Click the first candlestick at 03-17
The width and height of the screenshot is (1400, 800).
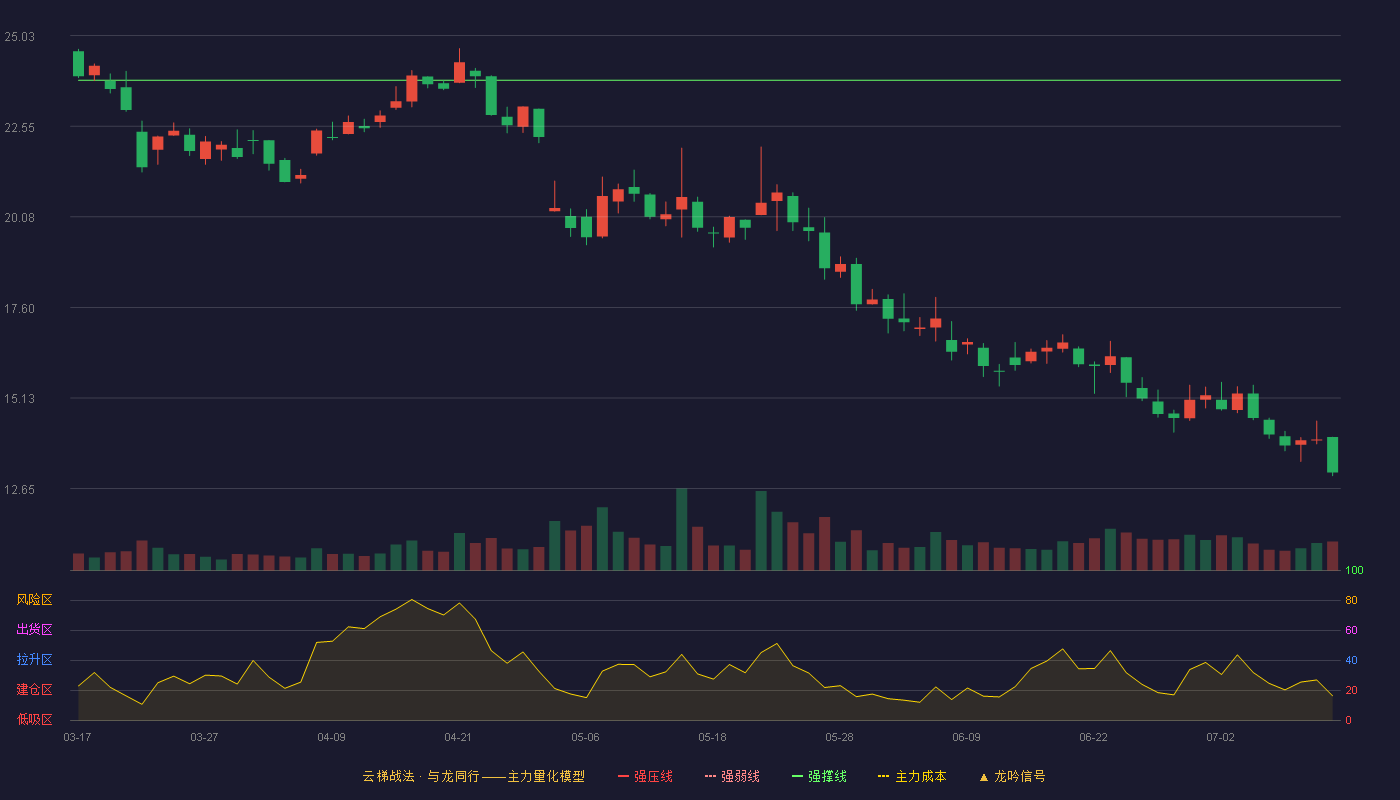(78, 63)
